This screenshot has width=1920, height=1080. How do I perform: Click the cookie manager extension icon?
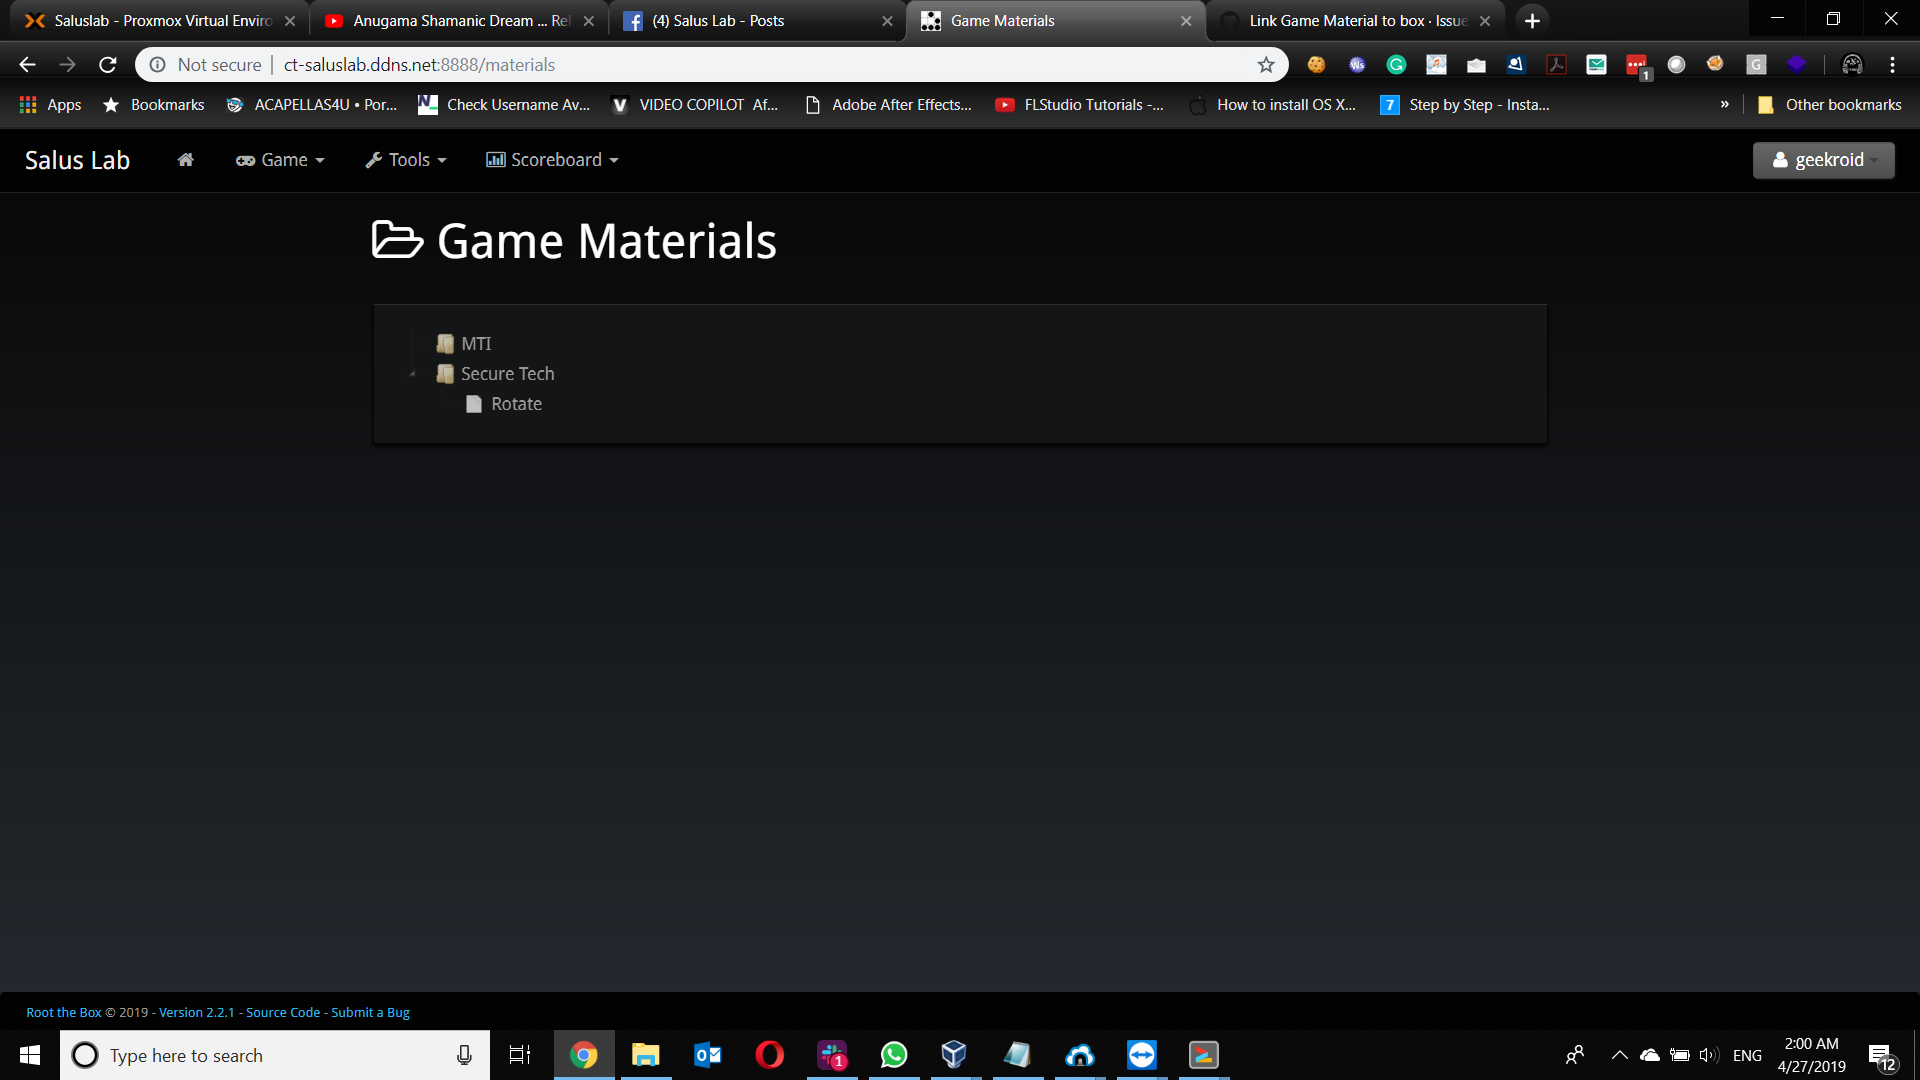[x=1316, y=64]
